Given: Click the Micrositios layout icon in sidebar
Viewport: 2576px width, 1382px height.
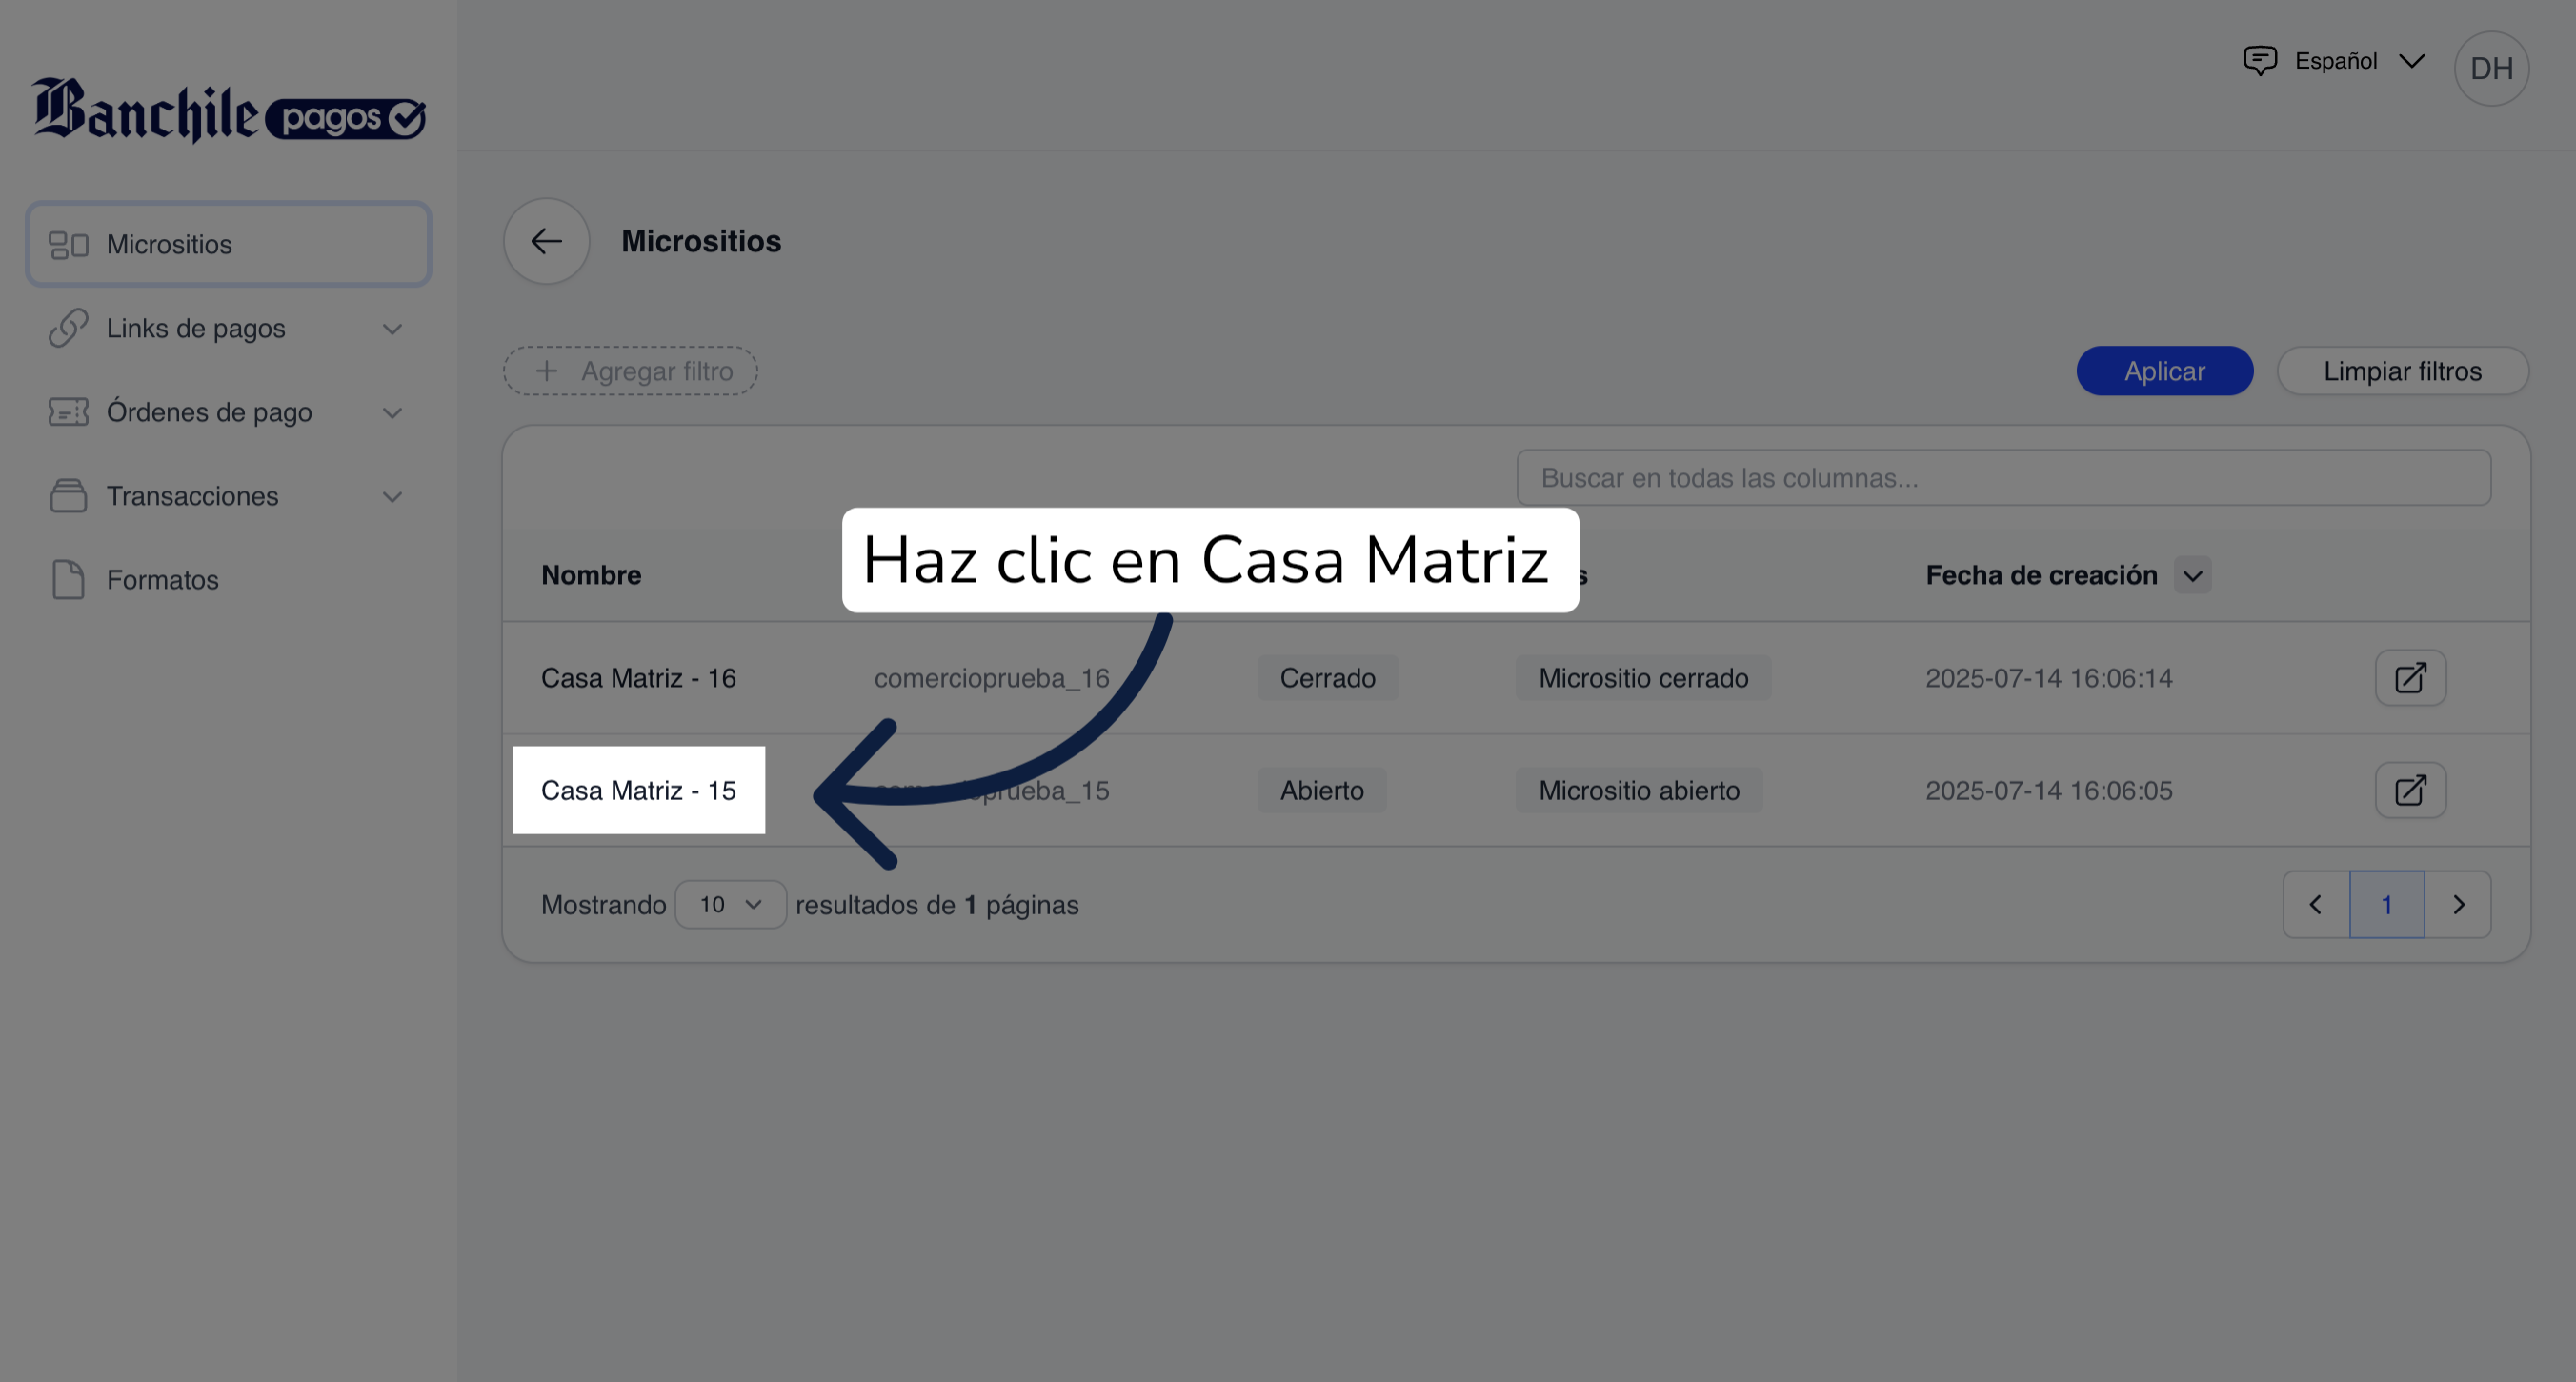Looking at the screenshot, I should 68,245.
